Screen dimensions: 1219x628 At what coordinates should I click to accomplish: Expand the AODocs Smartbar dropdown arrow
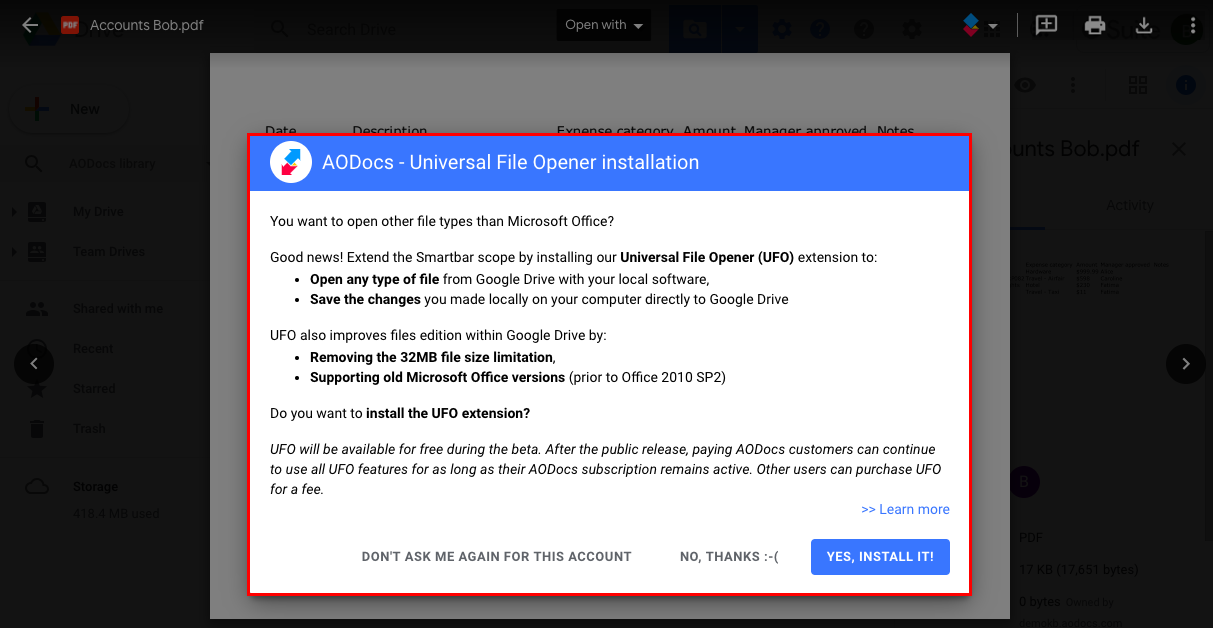(992, 26)
